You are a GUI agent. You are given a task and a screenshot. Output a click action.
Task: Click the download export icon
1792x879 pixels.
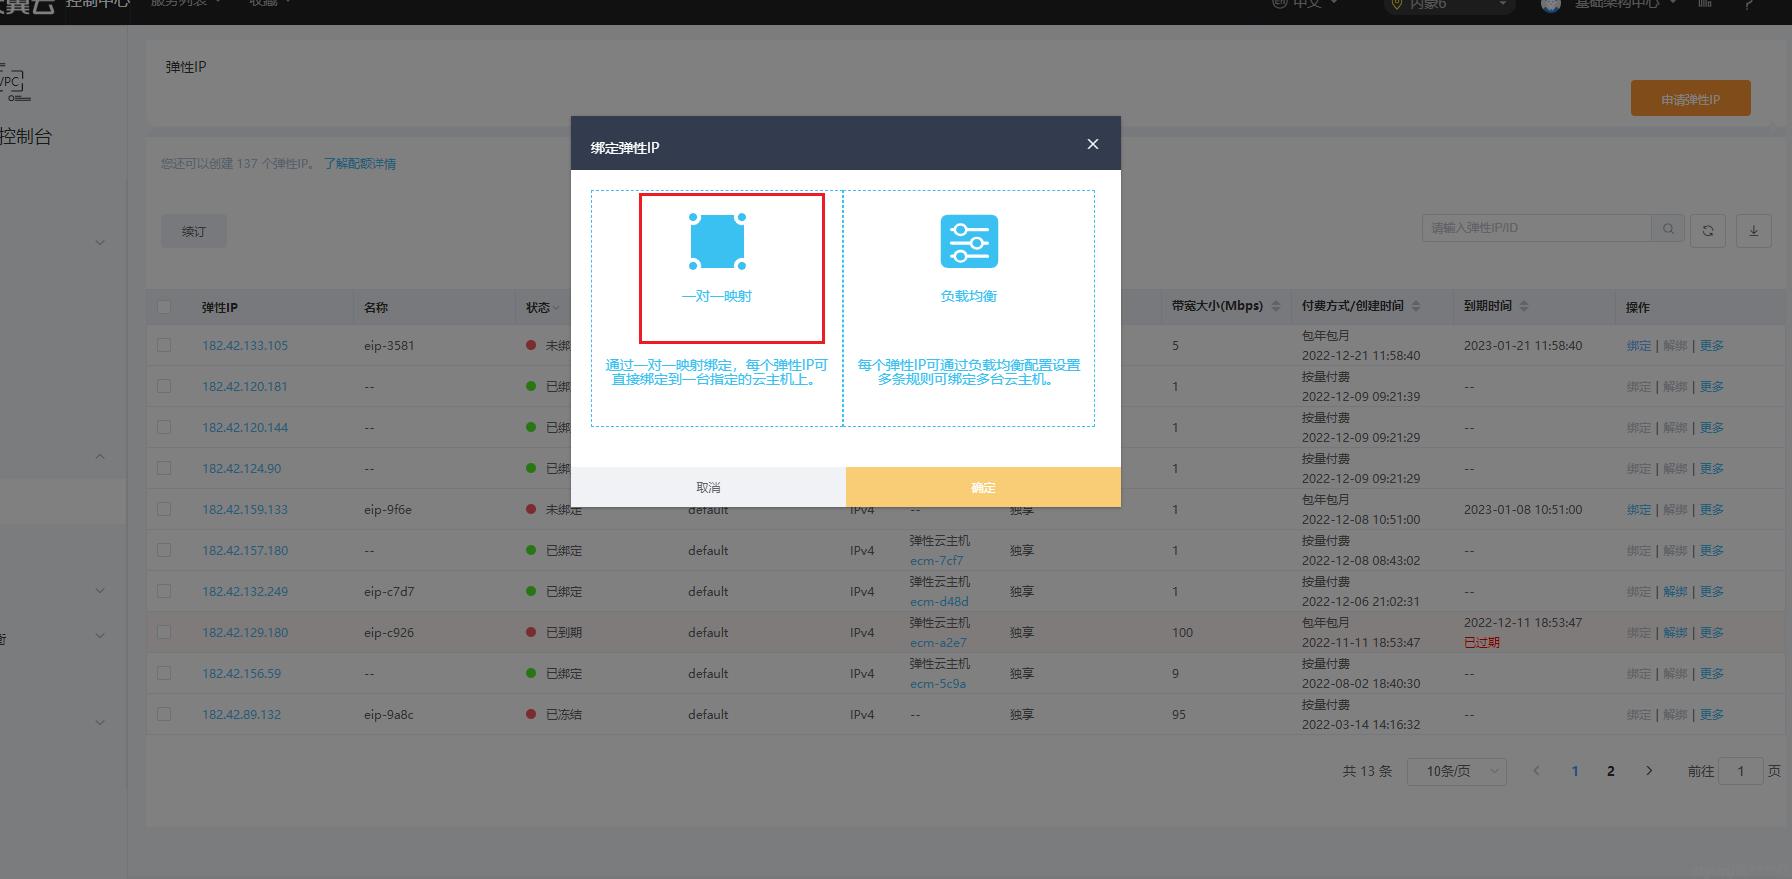[x=1753, y=230]
